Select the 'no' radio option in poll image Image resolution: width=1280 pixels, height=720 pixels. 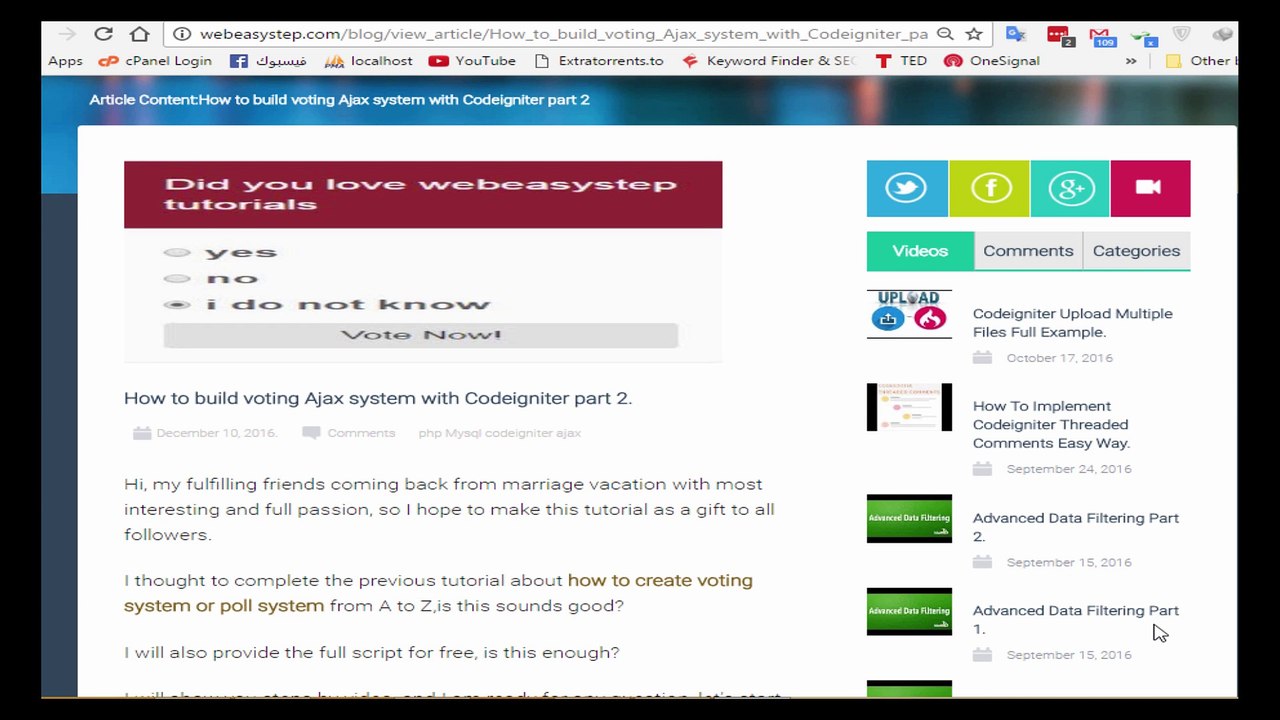177,278
